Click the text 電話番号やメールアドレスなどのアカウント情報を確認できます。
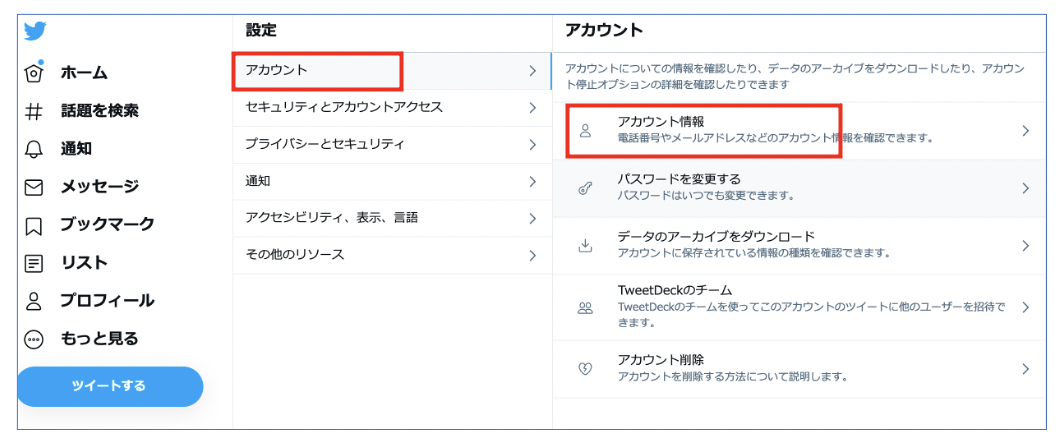Viewport: 1062px width, 448px height. point(776,138)
